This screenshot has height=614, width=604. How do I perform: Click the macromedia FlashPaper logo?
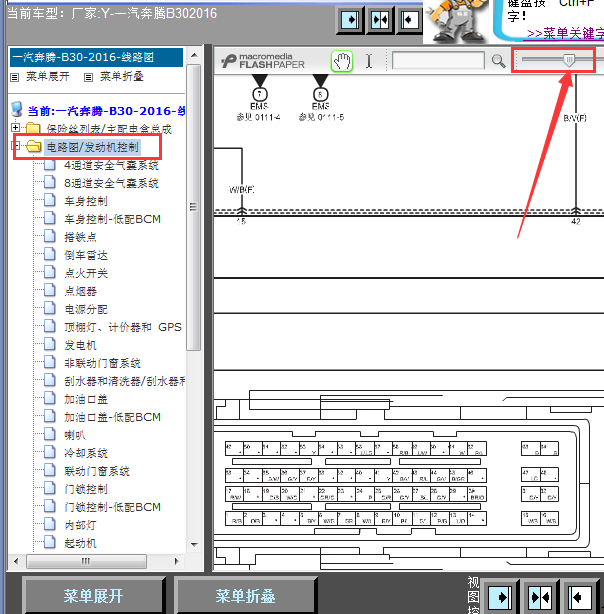tap(263, 61)
